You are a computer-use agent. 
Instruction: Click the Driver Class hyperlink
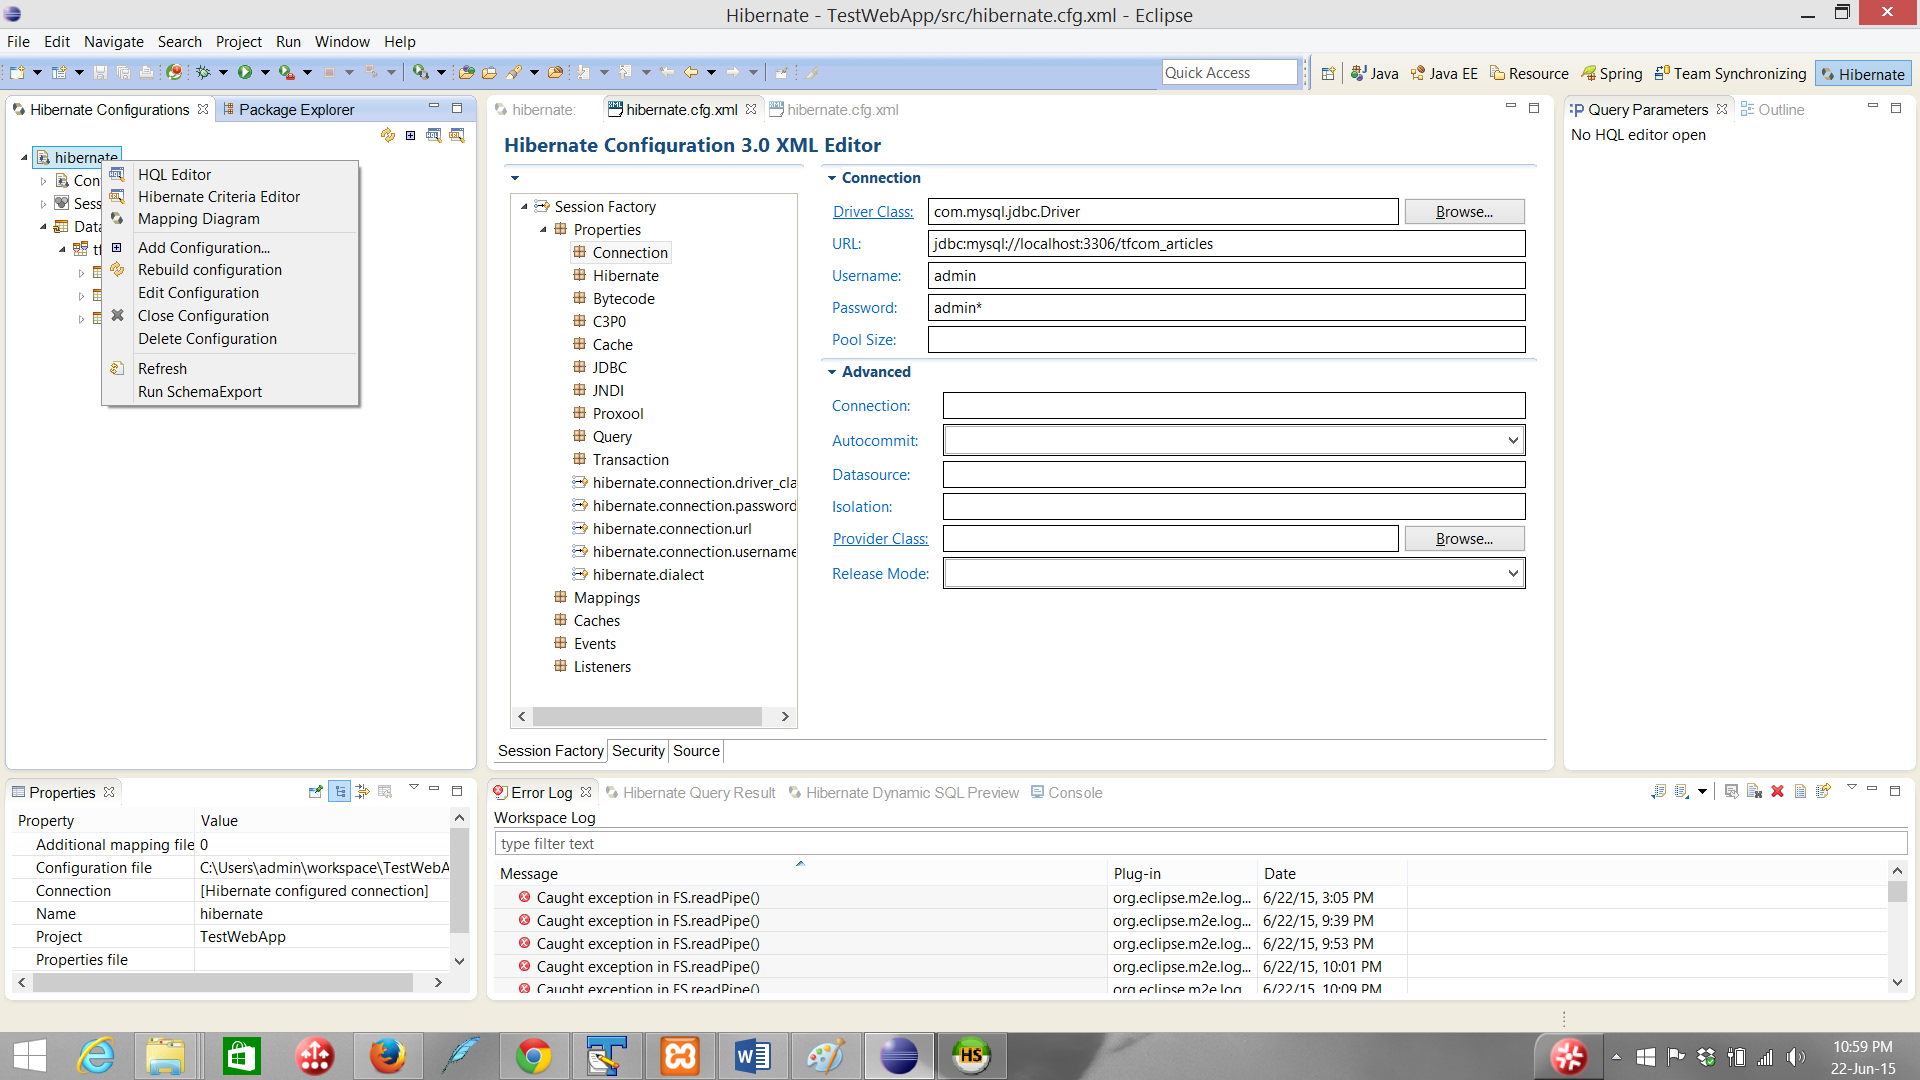coord(873,212)
